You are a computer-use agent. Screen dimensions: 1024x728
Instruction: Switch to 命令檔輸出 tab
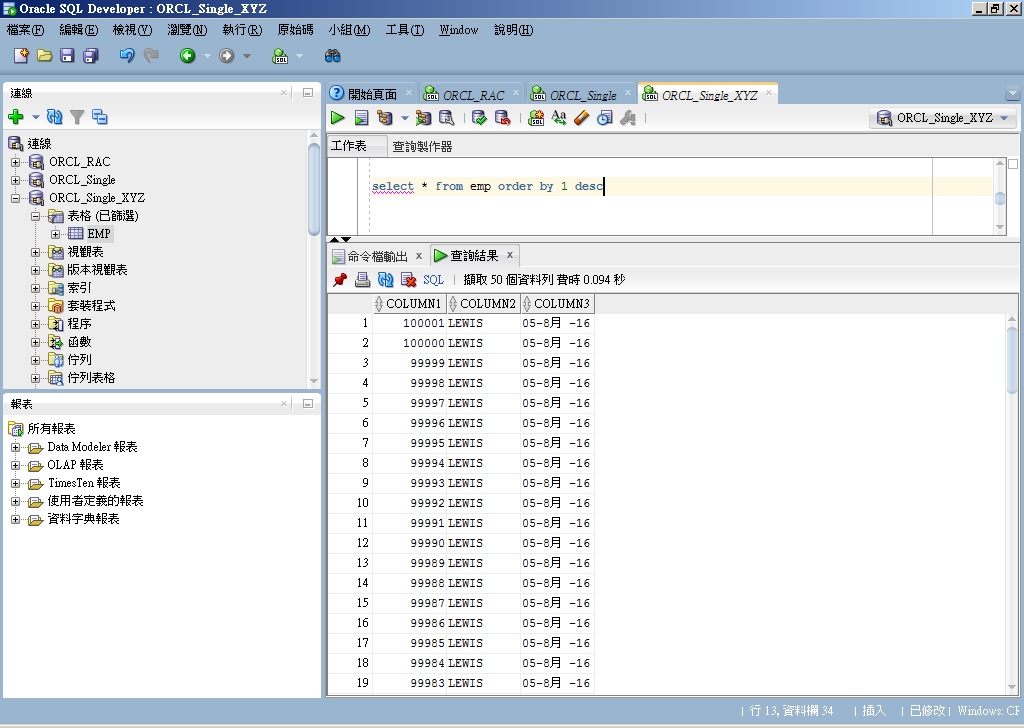[x=377, y=256]
